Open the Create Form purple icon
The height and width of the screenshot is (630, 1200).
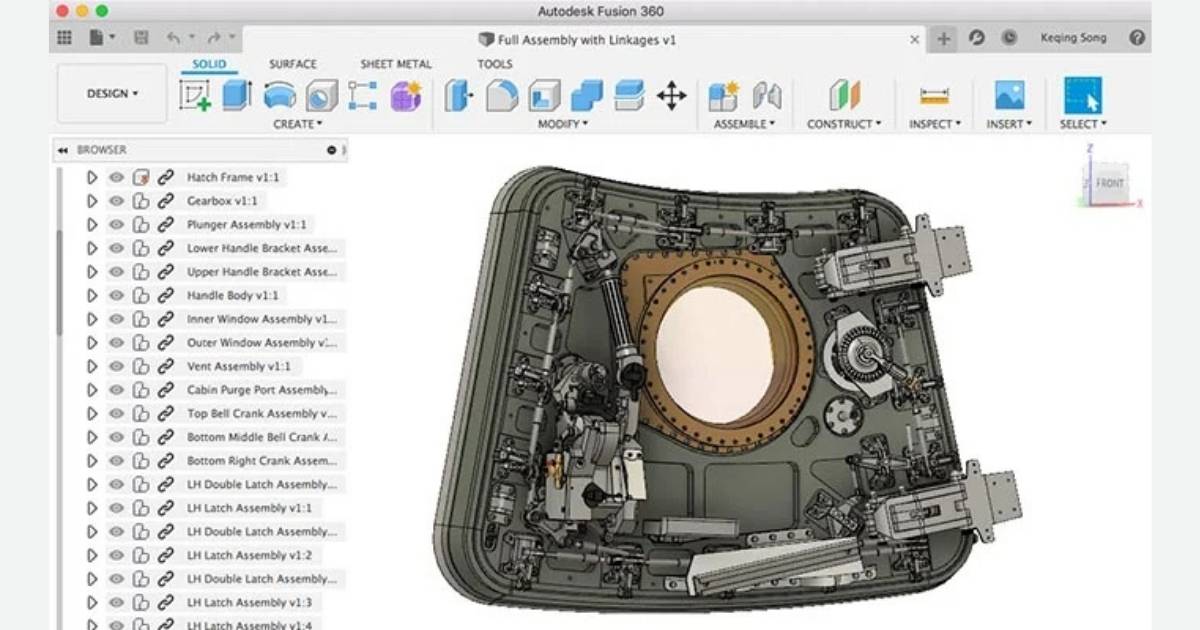[406, 96]
